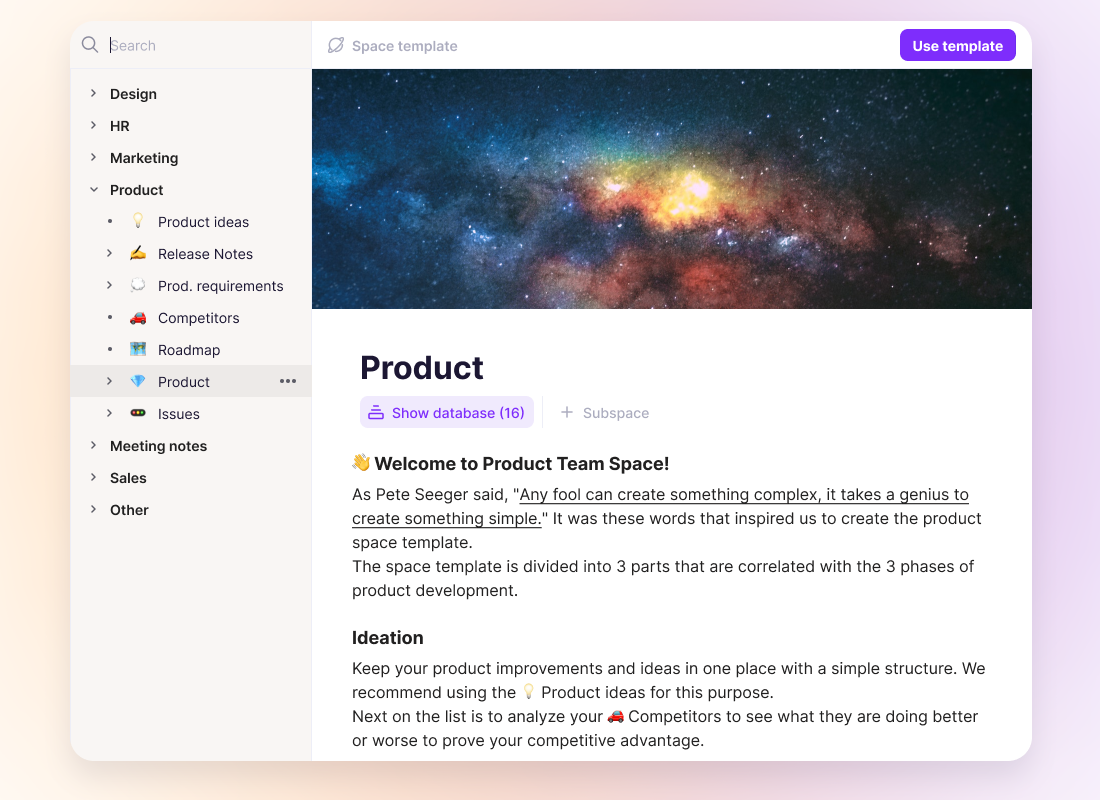Expand the Release Notes subtree
Image resolution: width=1100 pixels, height=800 pixels.
click(110, 254)
